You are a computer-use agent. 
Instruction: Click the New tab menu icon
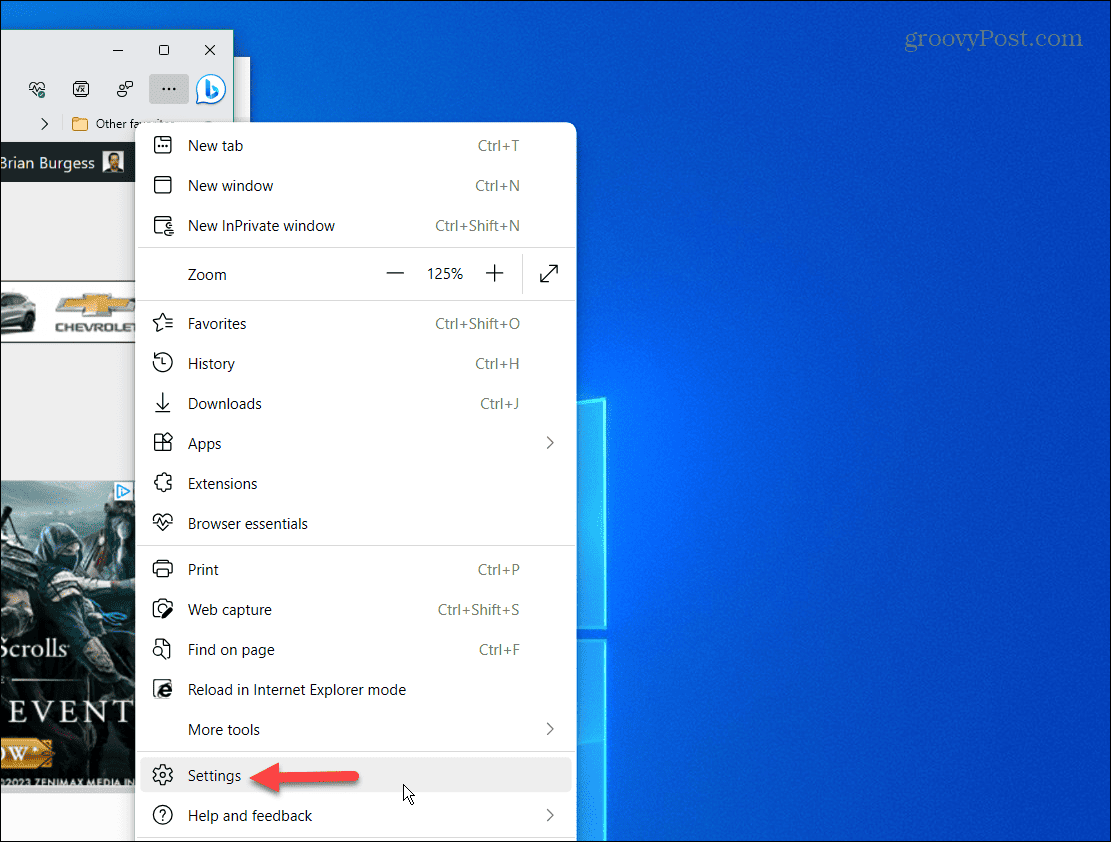point(163,145)
